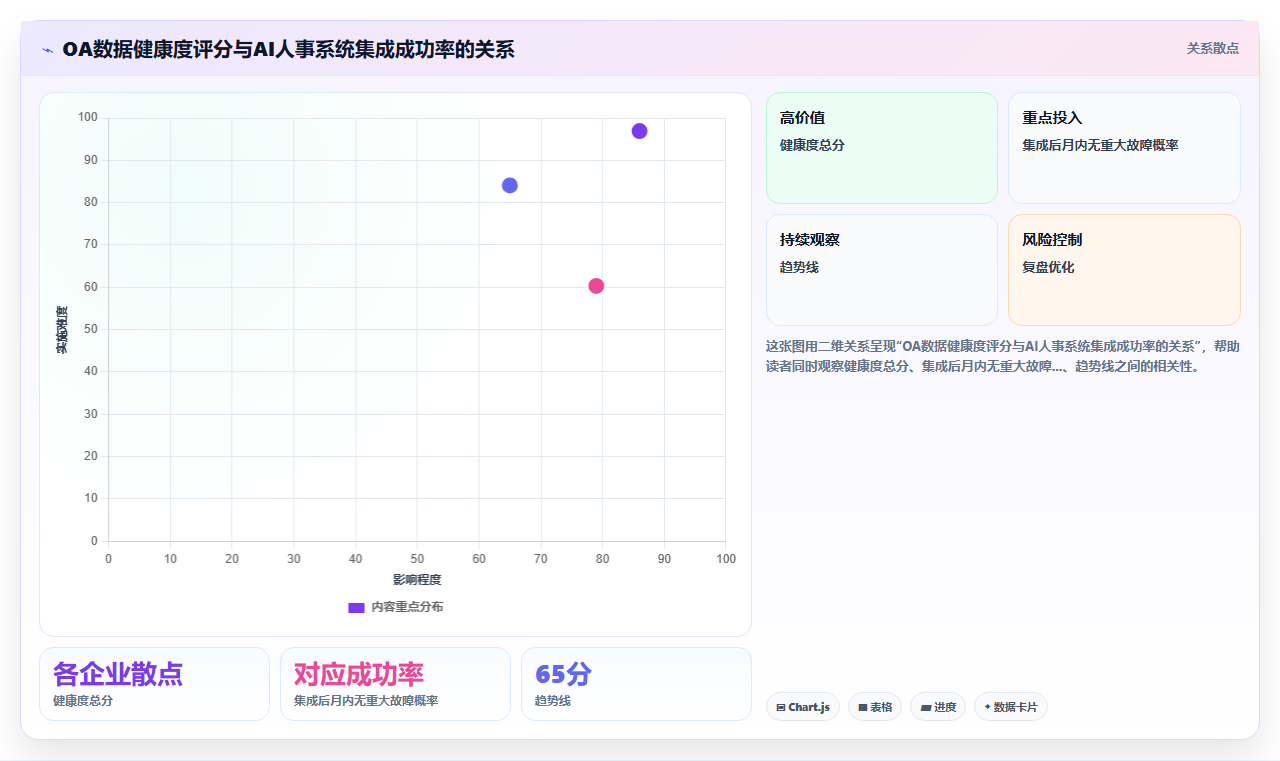This screenshot has width=1280, height=761.
Task: Click the lightning icon beside the title
Action: (48, 50)
